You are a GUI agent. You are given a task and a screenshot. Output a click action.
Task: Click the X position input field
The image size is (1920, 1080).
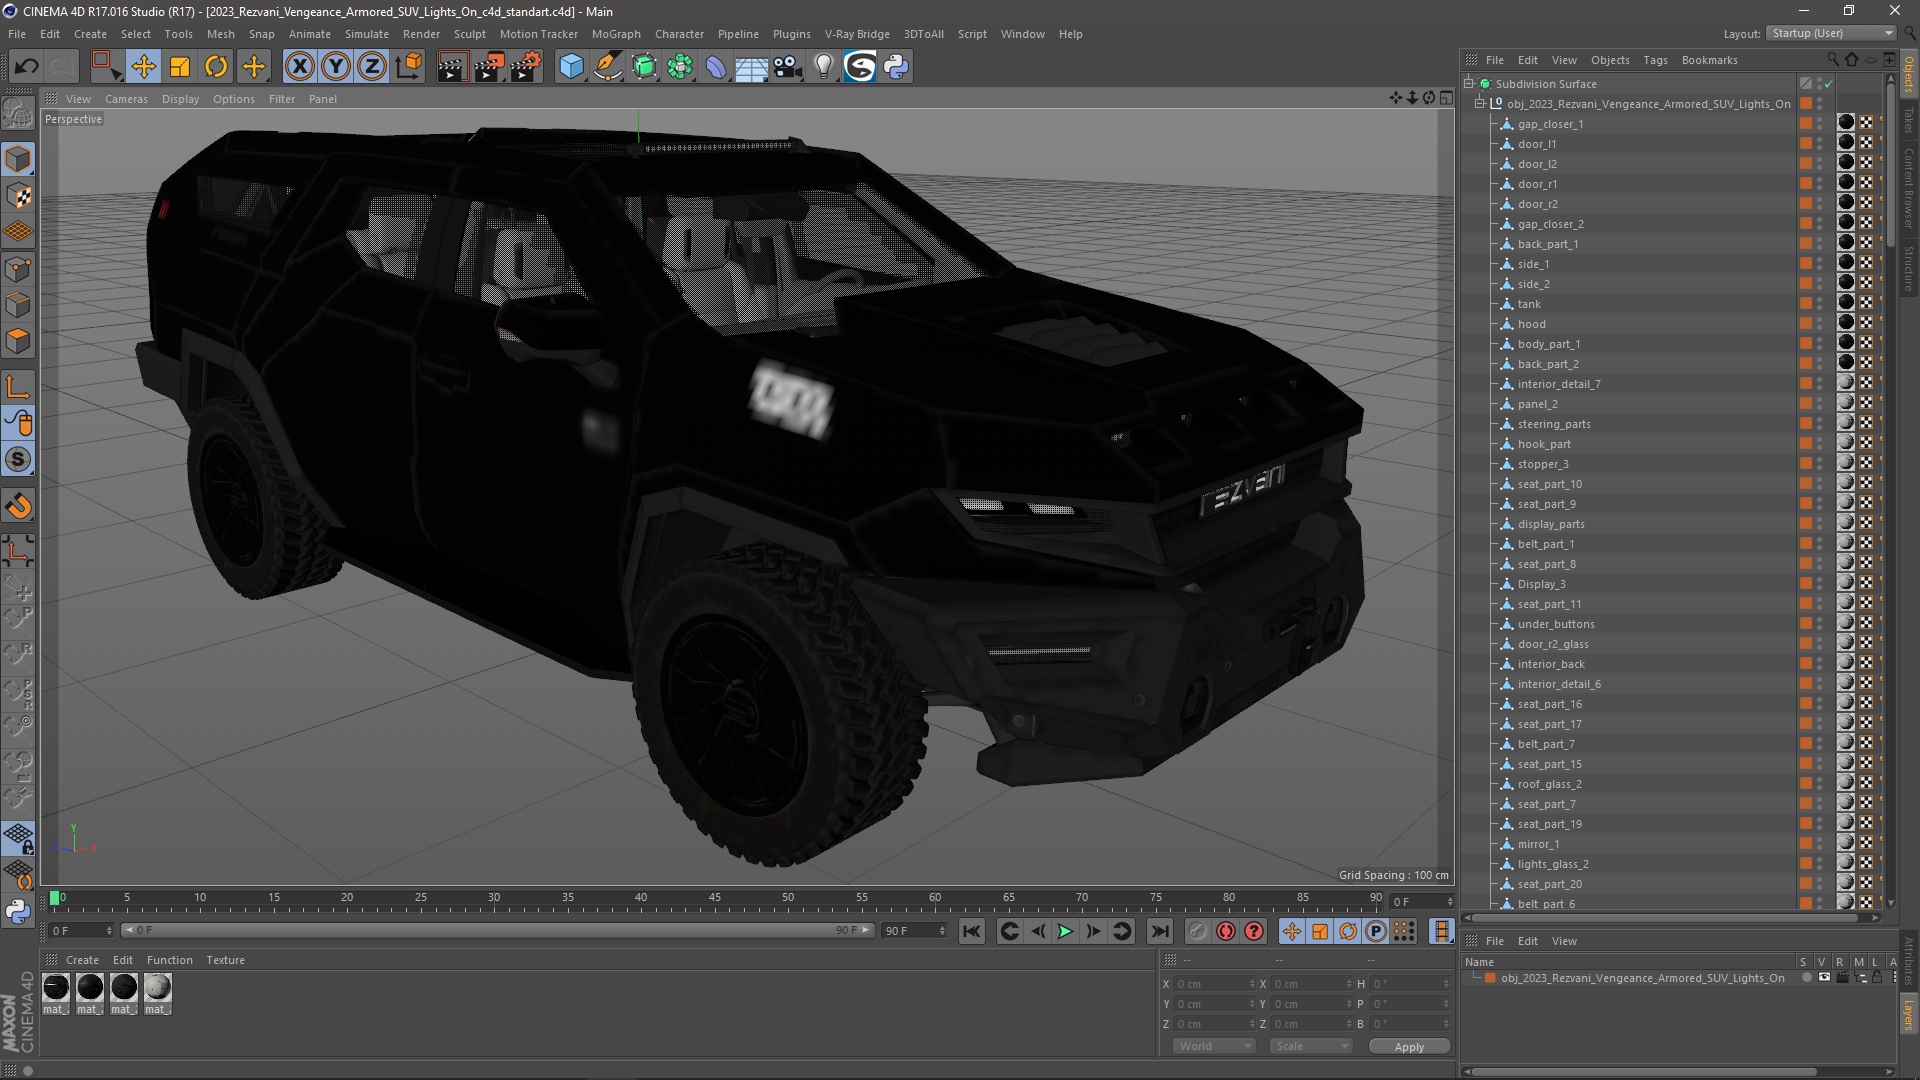(x=1214, y=984)
